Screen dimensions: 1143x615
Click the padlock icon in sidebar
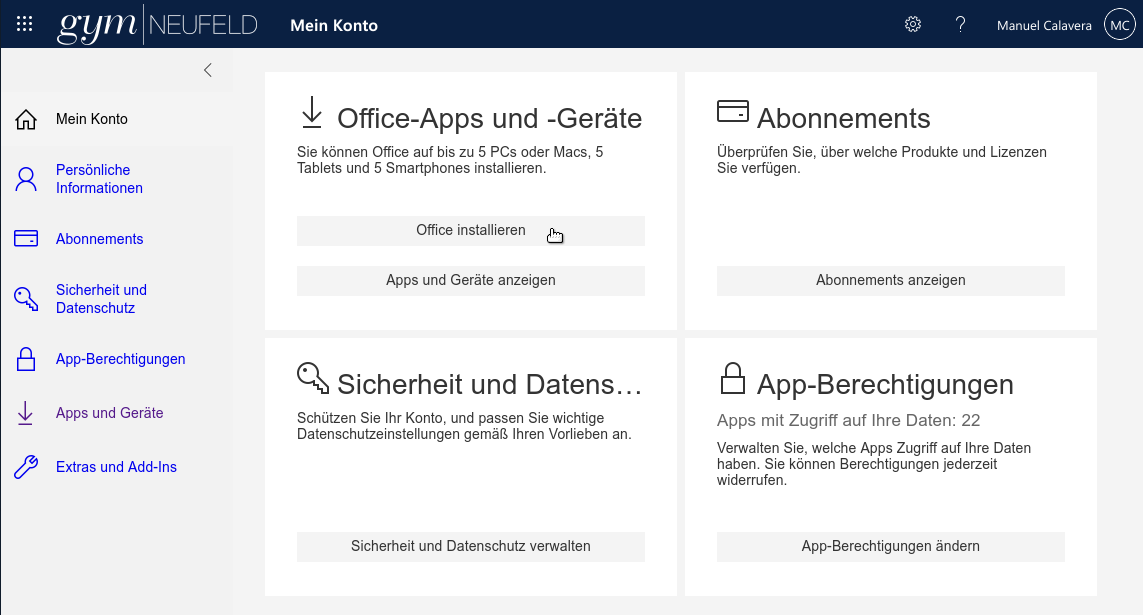click(x=26, y=359)
